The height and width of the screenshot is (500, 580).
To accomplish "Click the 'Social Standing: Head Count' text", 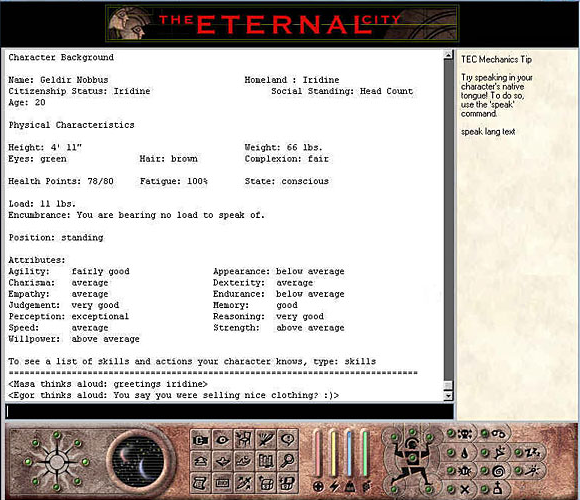I will (342, 91).
